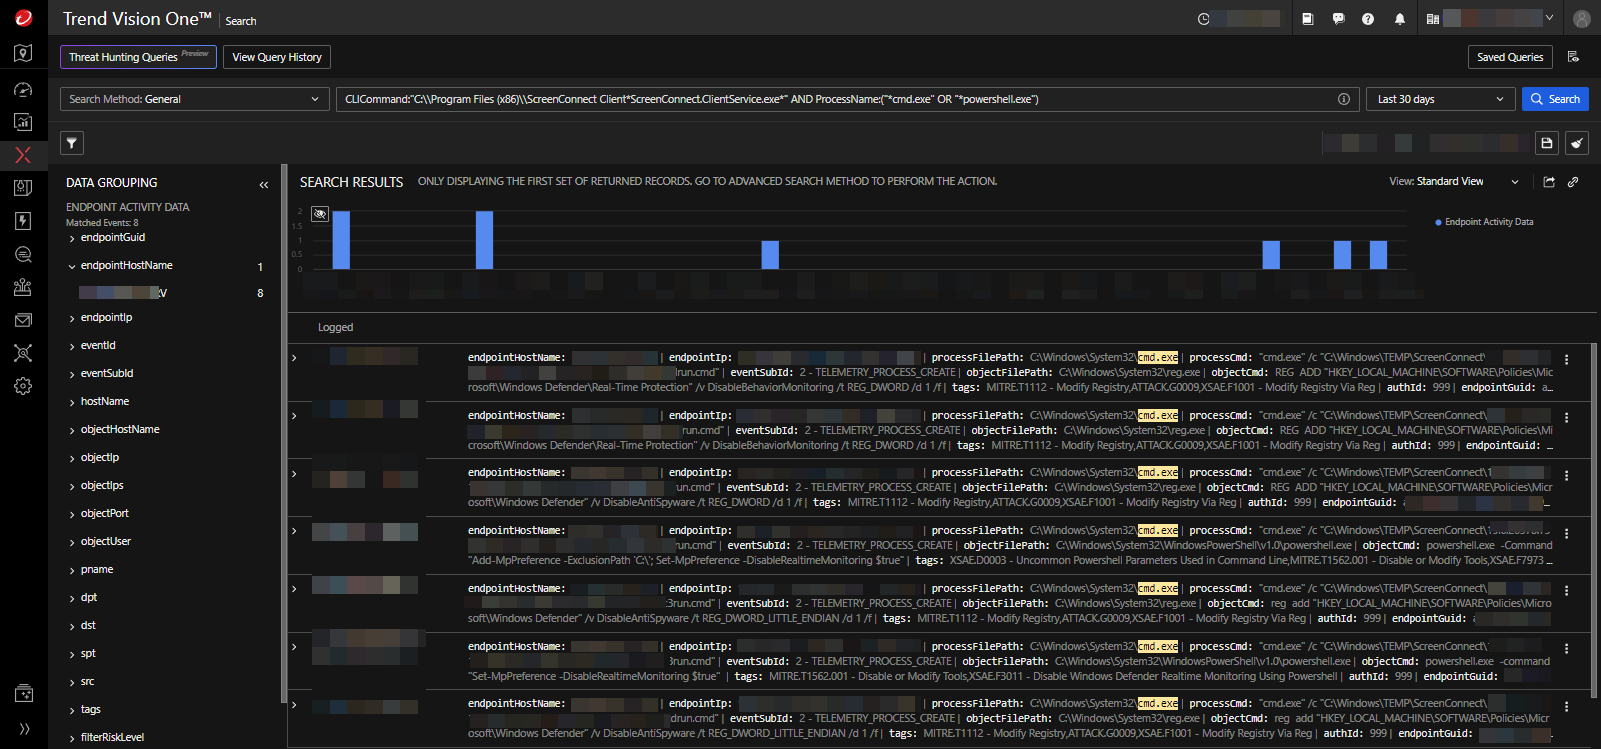
Task: Click the save query disk icon
Action: [x=1546, y=143]
